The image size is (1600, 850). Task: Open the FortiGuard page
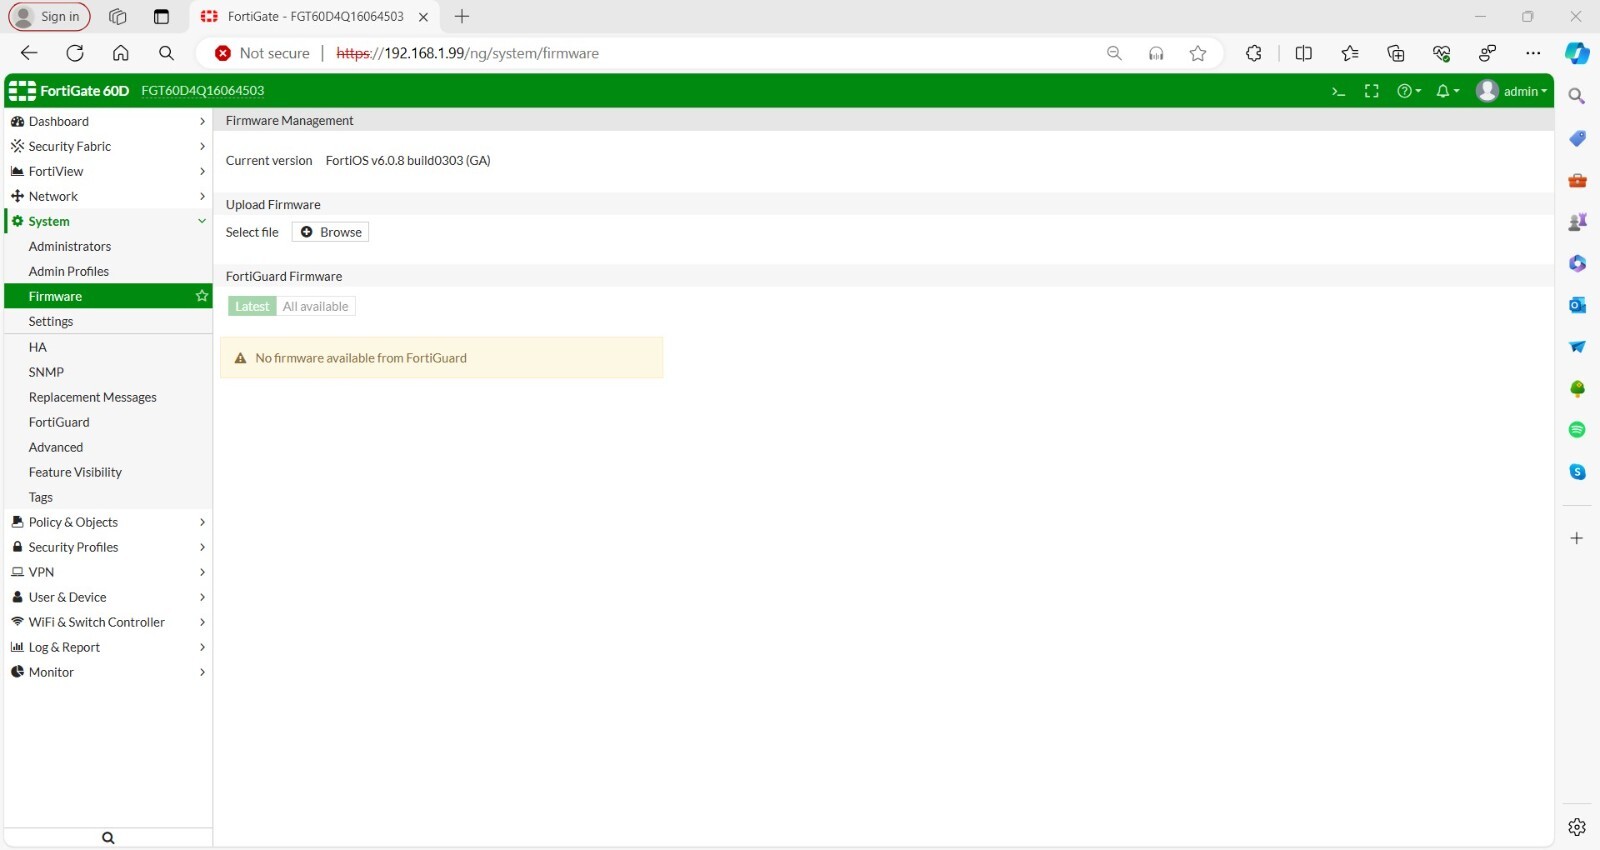tap(108, 422)
